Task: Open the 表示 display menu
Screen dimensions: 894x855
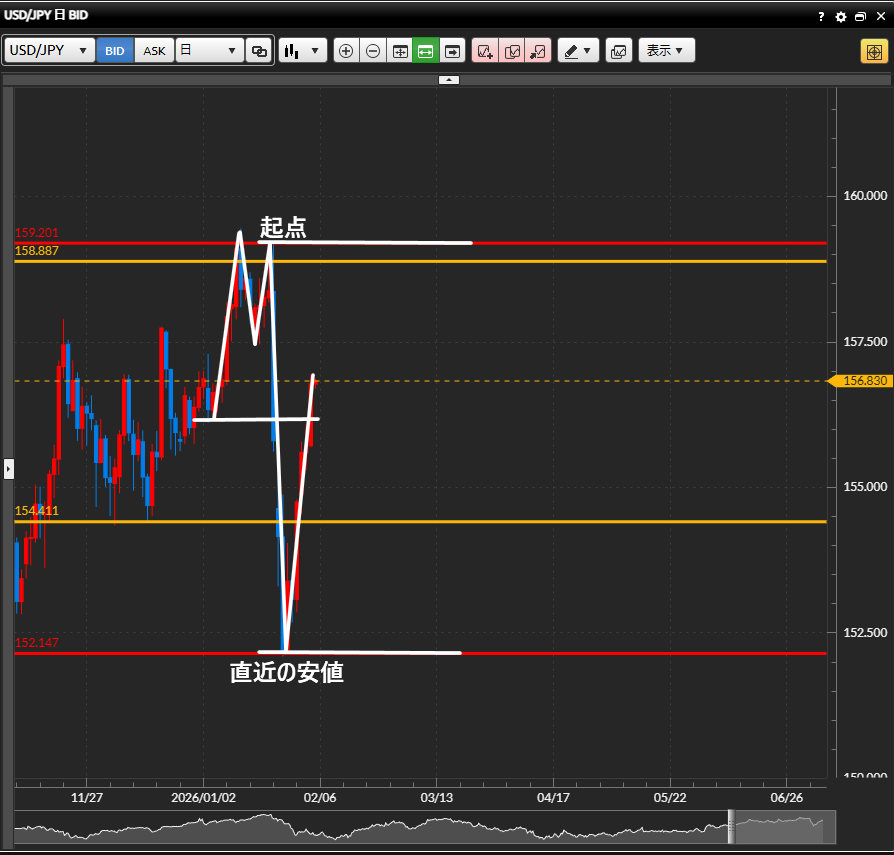Action: pyautogui.click(x=666, y=51)
